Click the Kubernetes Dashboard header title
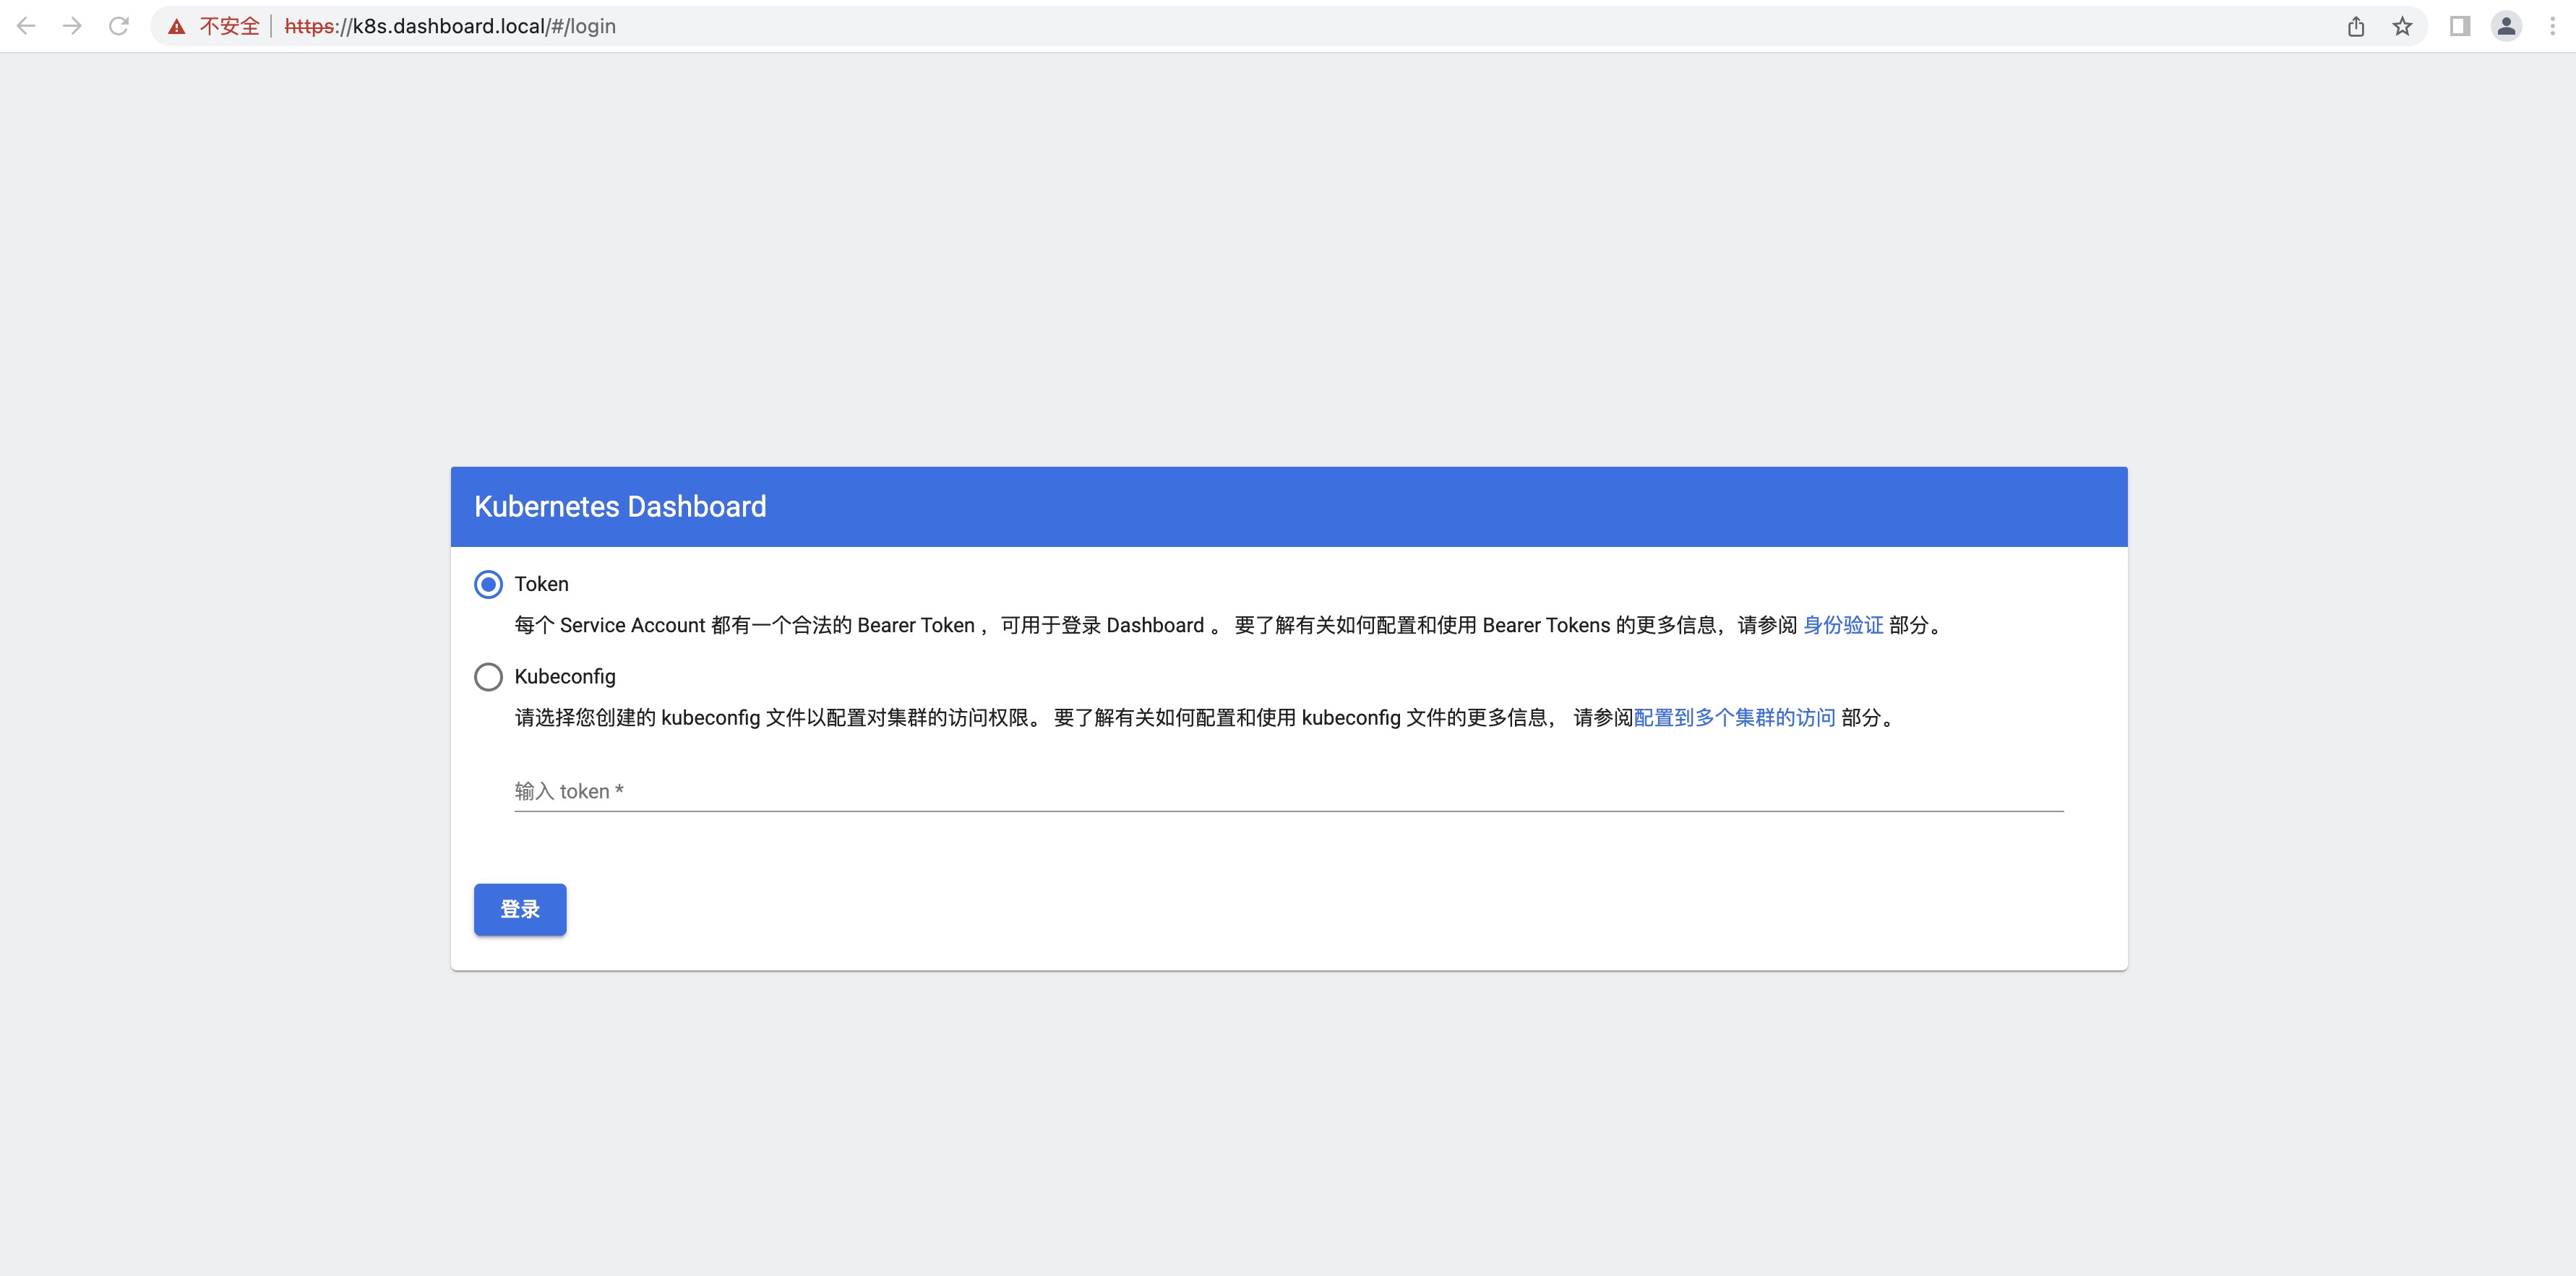 tap(620, 506)
